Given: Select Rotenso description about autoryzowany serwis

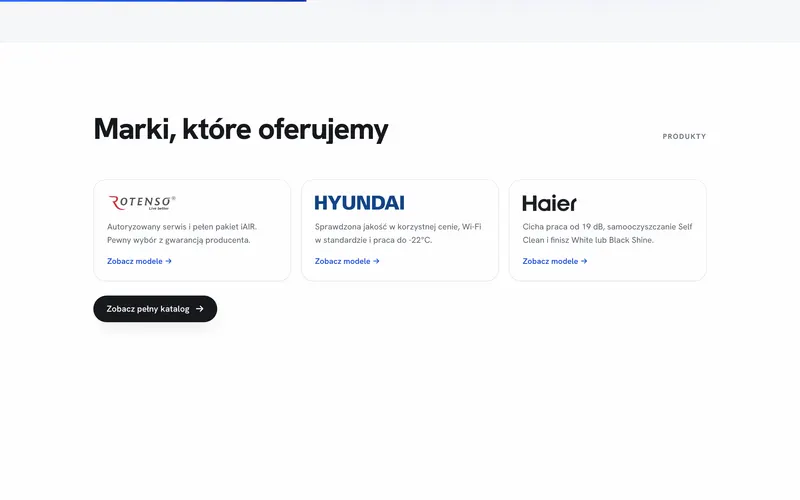Looking at the screenshot, I should coord(182,233).
